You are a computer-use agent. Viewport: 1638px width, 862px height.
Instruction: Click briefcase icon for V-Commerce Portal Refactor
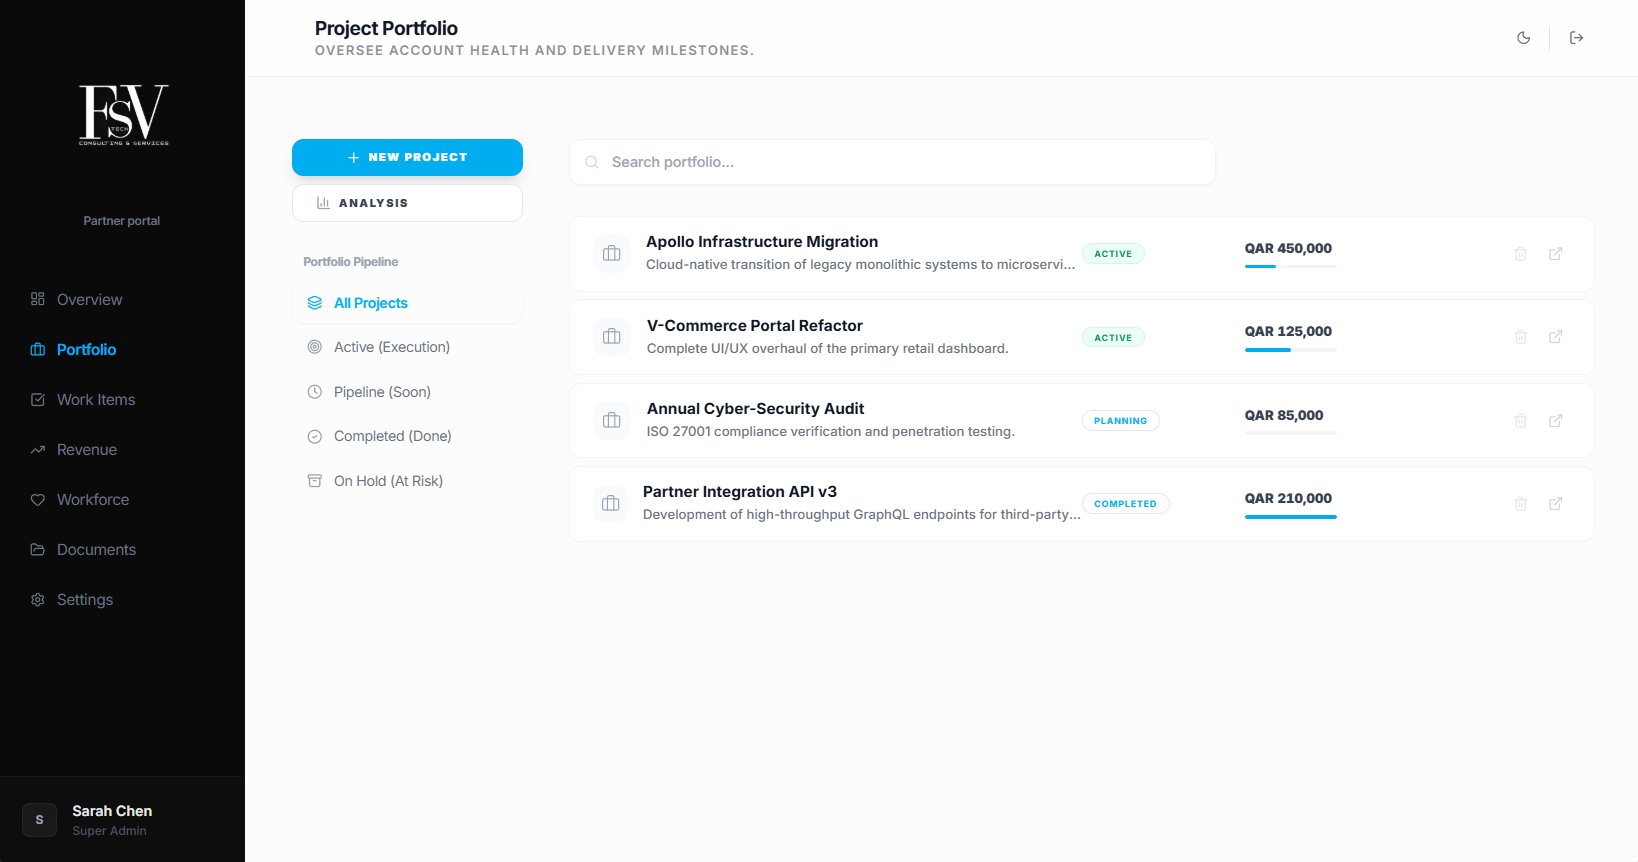(612, 337)
